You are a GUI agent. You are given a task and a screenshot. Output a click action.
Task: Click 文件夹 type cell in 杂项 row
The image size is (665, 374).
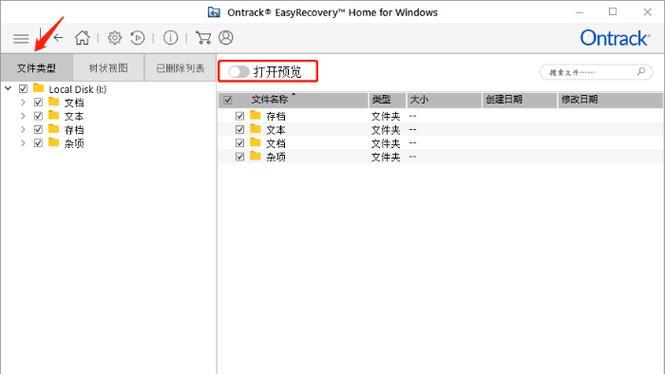386,157
